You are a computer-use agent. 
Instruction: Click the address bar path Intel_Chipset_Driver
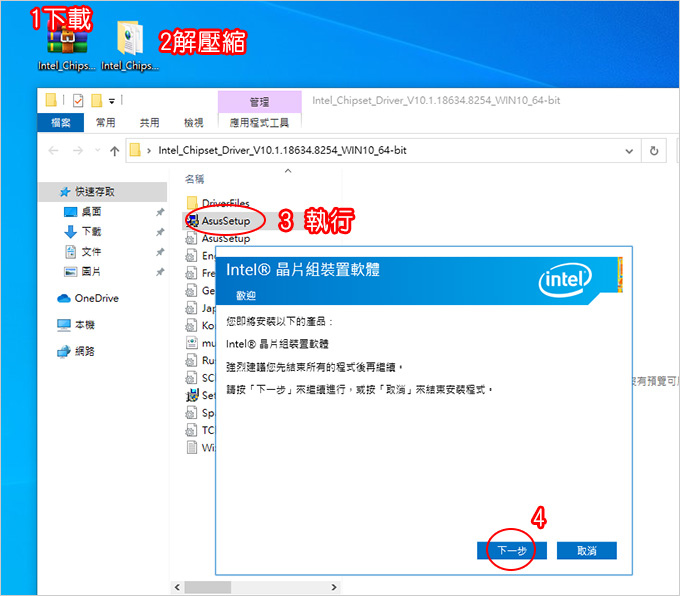pyautogui.click(x=282, y=151)
